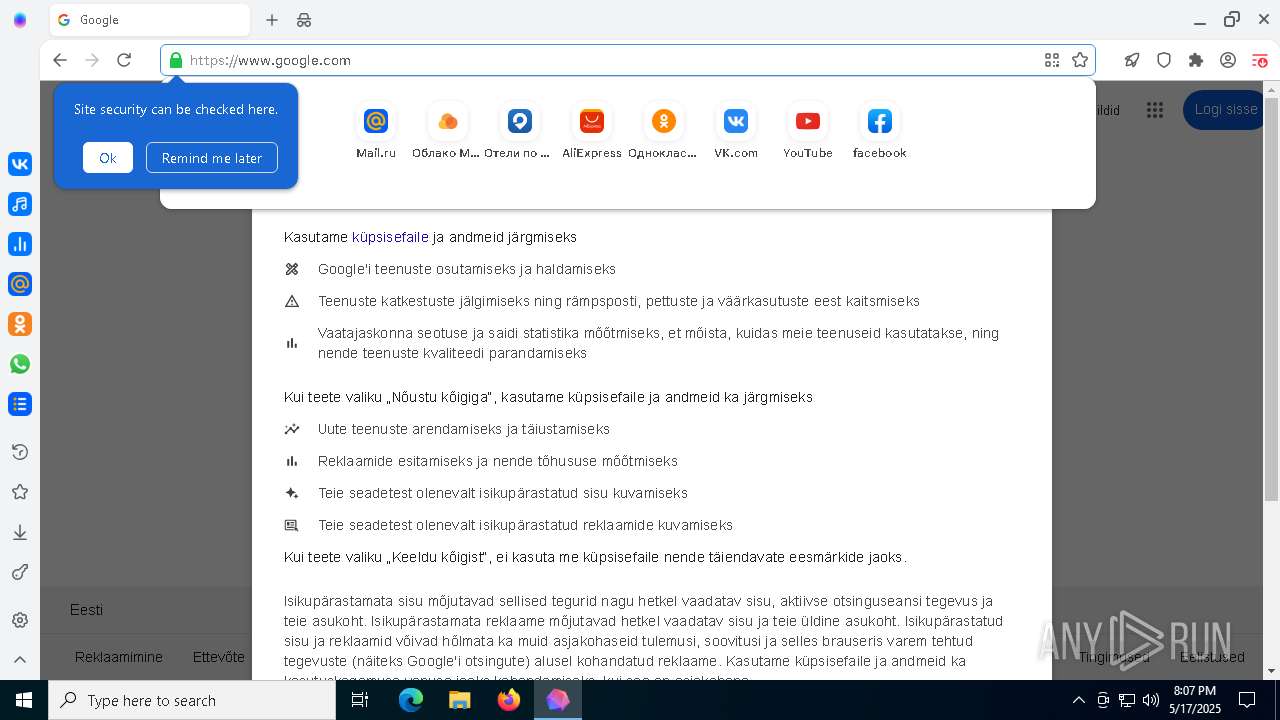Image resolution: width=1280 pixels, height=720 pixels.
Task: Open the AliExpress shortcut tile
Action: 592,131
